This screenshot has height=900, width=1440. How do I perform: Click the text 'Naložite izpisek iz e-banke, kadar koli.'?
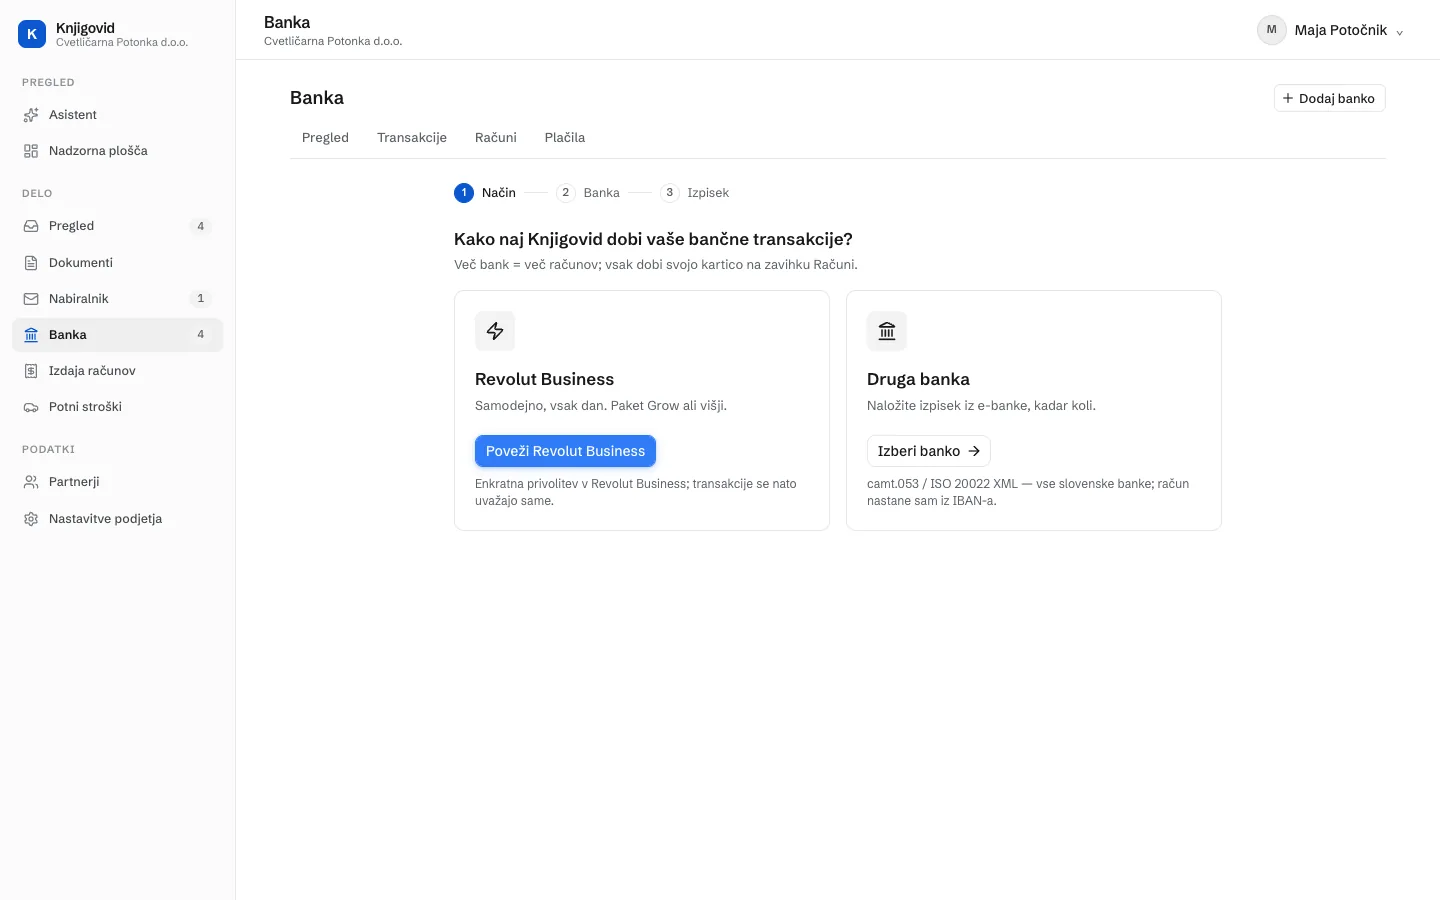pos(981,406)
